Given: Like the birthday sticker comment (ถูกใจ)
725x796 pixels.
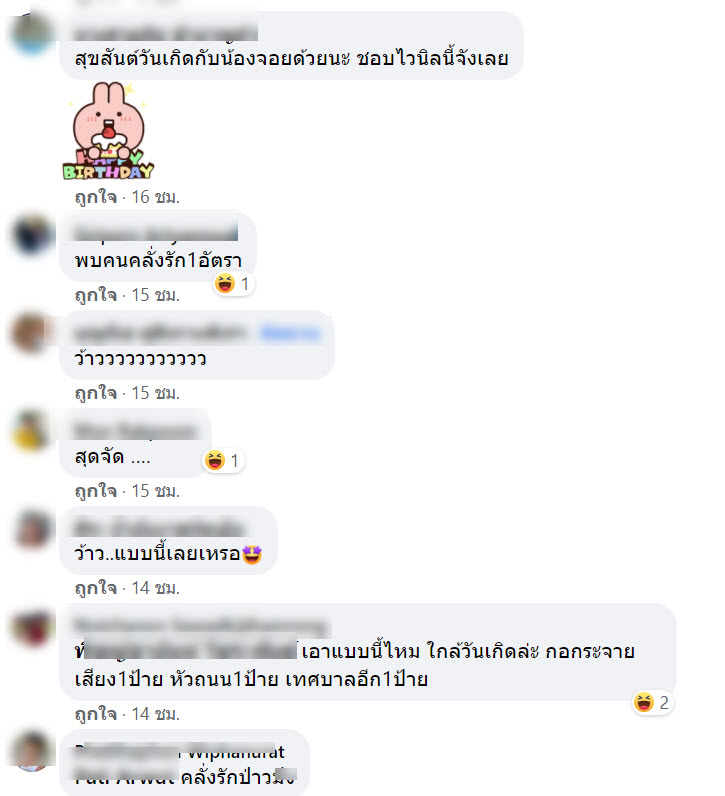Looking at the screenshot, I should tap(96, 197).
